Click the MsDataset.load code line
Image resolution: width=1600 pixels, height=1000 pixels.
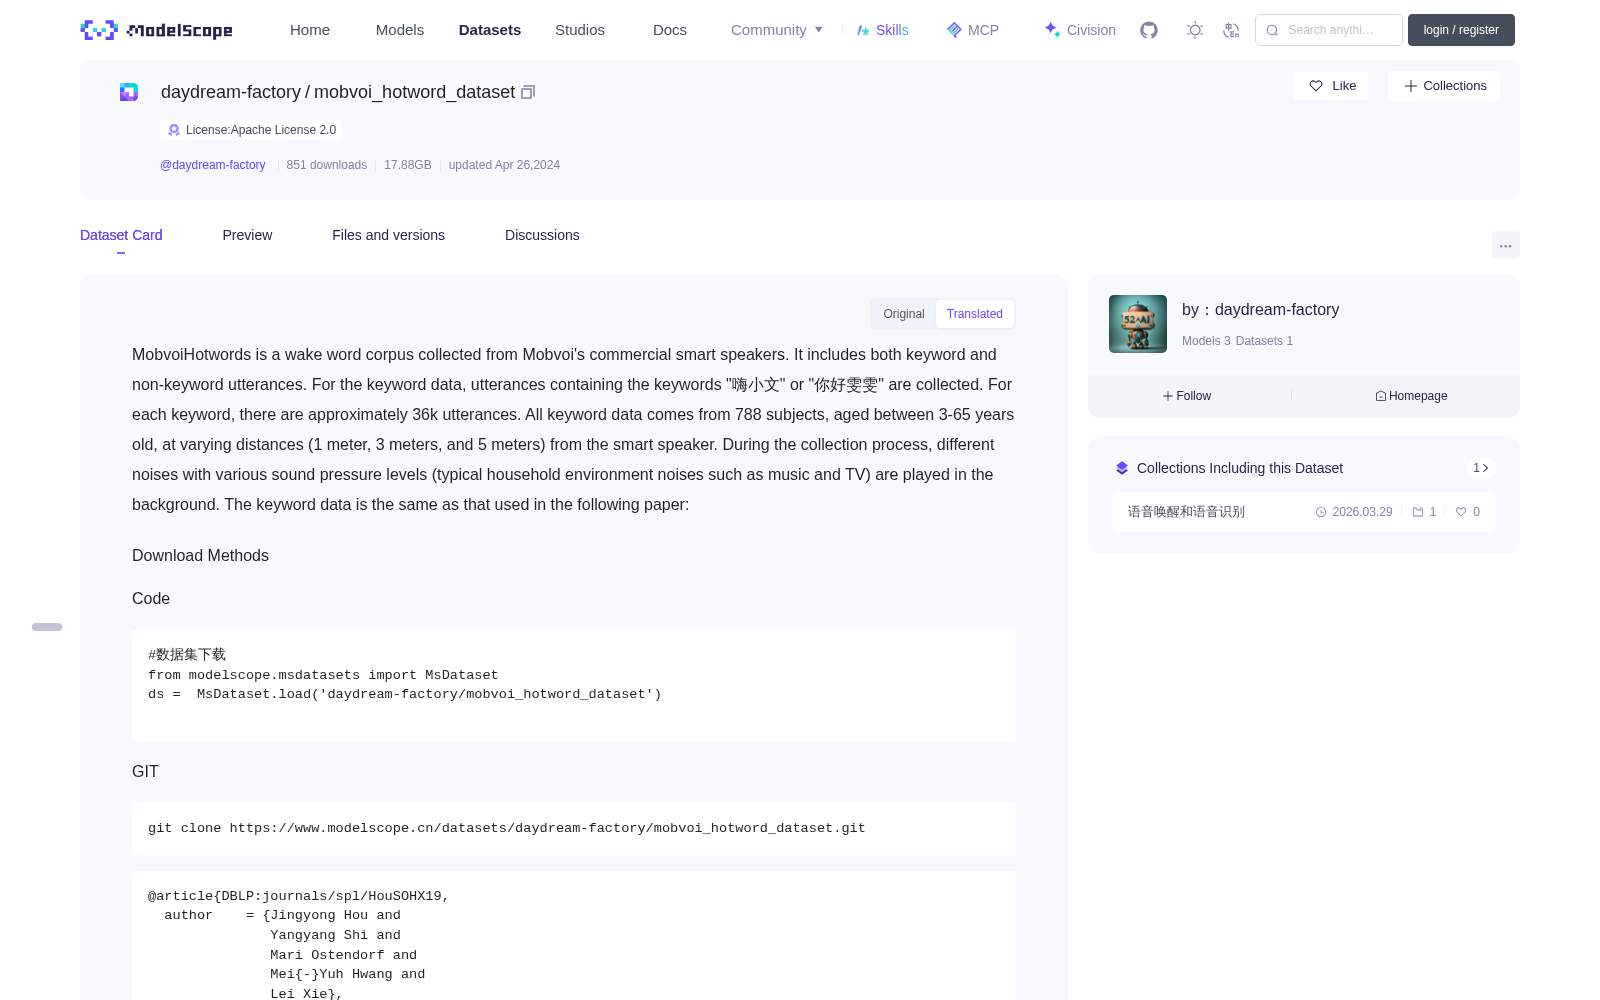point(405,694)
